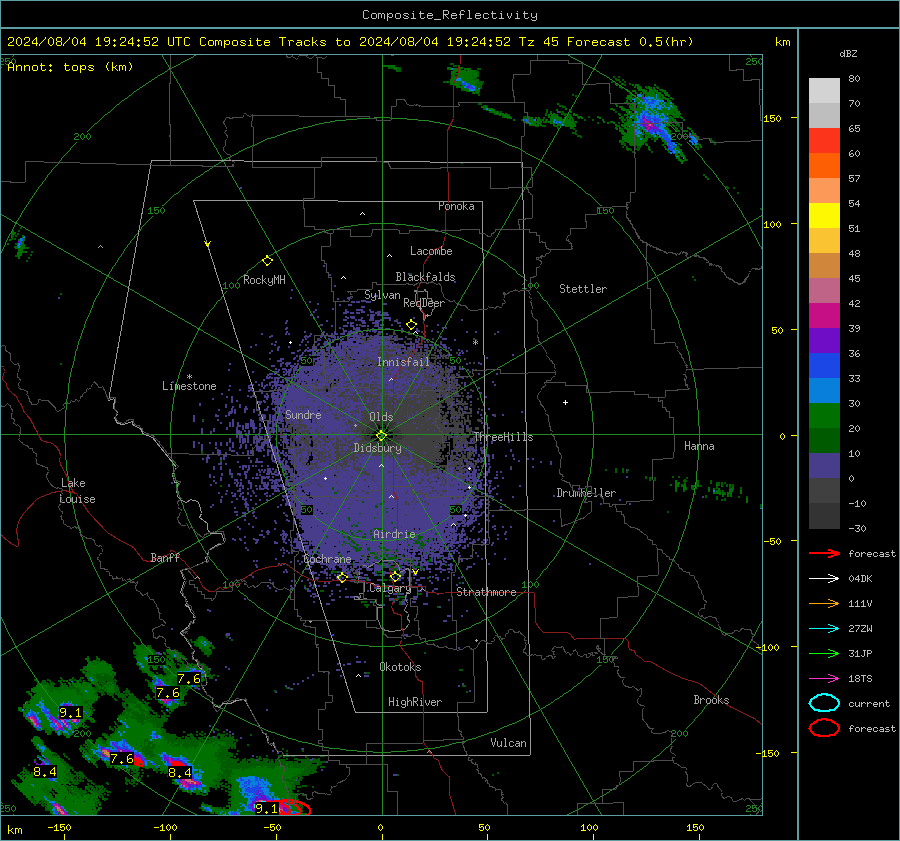The height and width of the screenshot is (841, 900).
Task: Click the Didsbury label
Action: click(x=377, y=448)
